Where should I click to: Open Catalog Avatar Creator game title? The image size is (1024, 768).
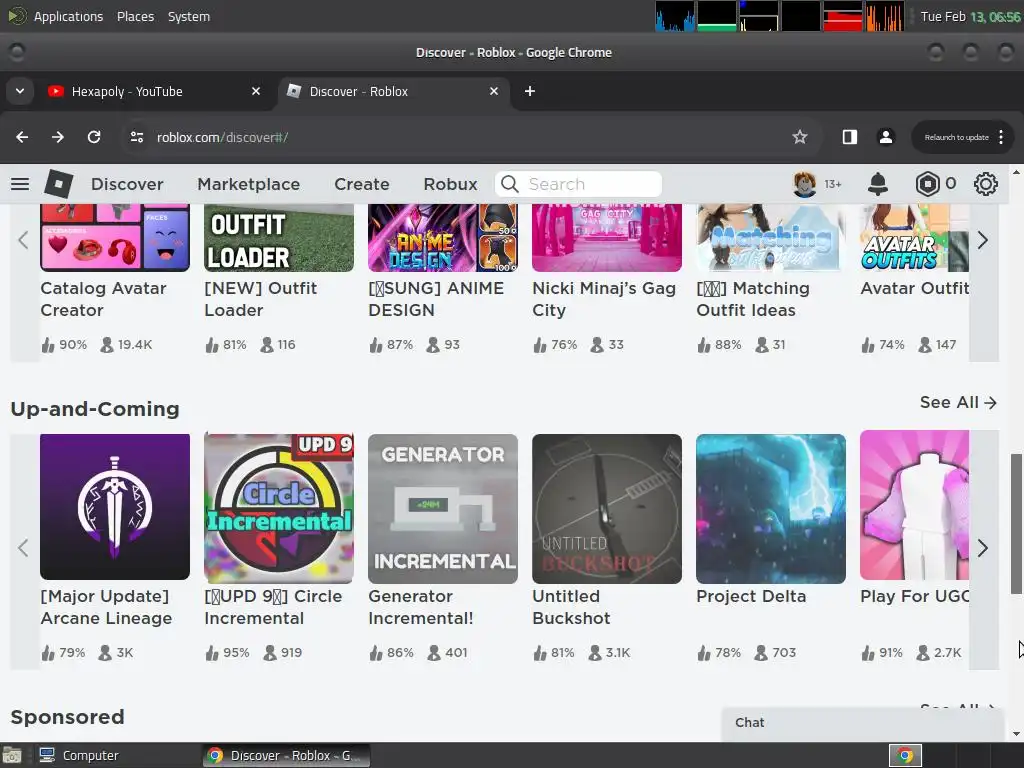[x=103, y=299]
